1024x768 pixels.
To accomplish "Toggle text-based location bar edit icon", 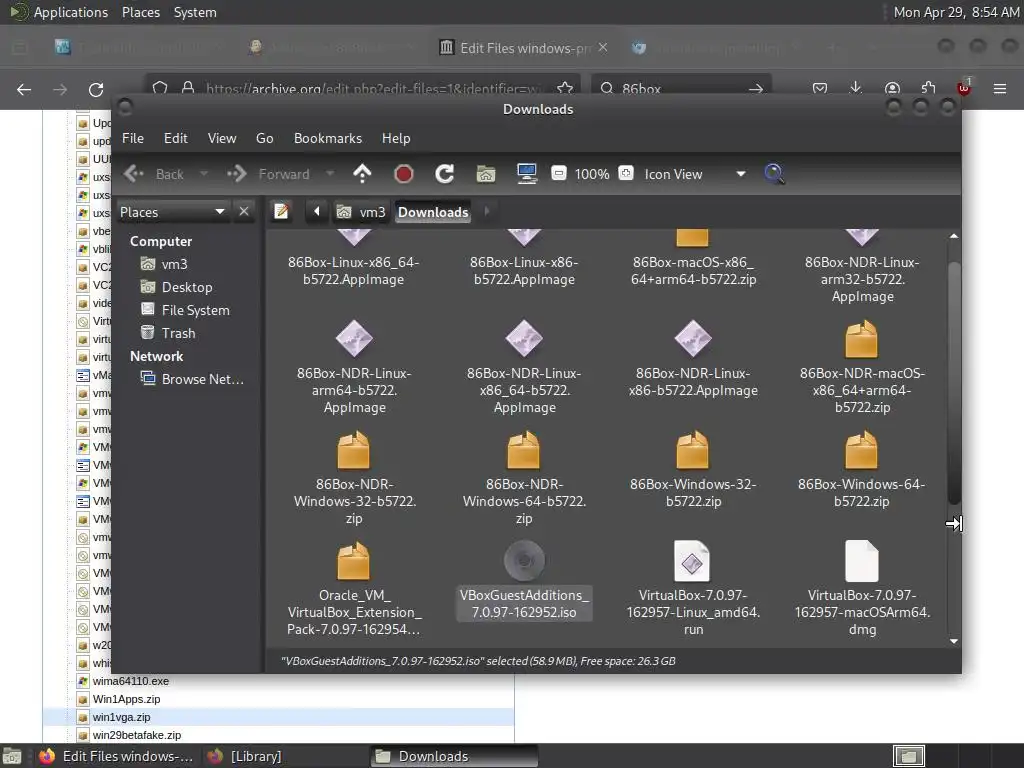I will [x=281, y=212].
